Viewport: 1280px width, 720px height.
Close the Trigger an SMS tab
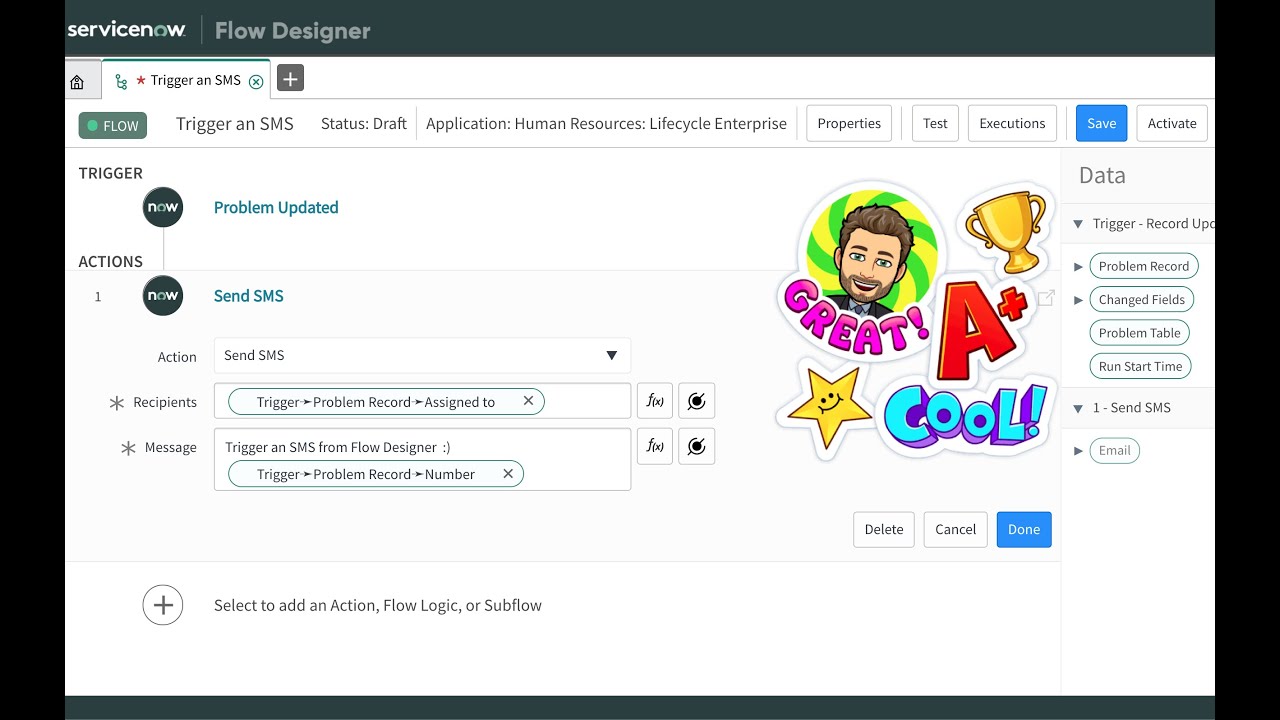pyautogui.click(x=257, y=79)
